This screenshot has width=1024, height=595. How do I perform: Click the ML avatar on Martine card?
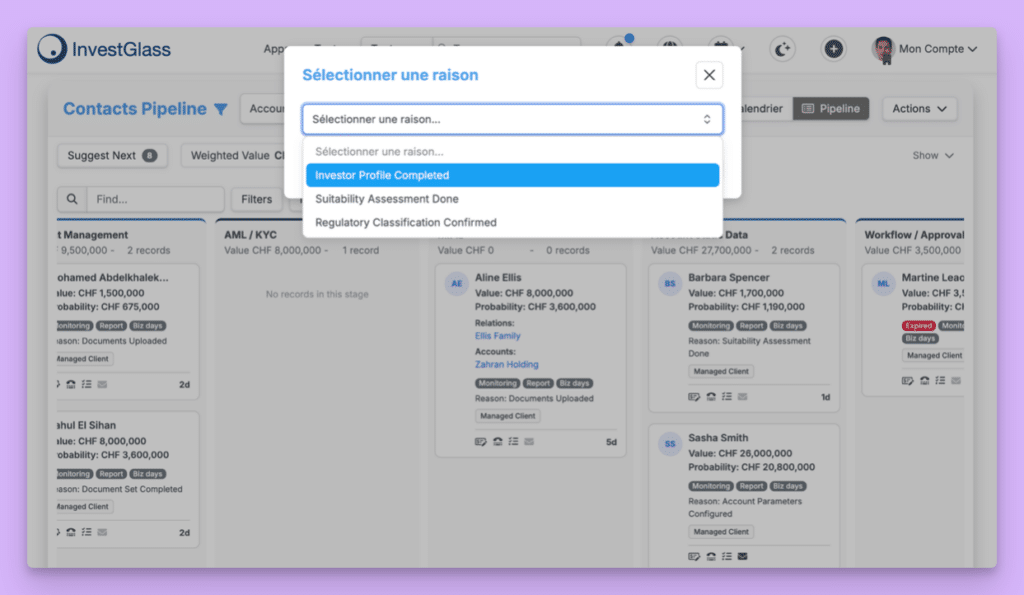[883, 283]
